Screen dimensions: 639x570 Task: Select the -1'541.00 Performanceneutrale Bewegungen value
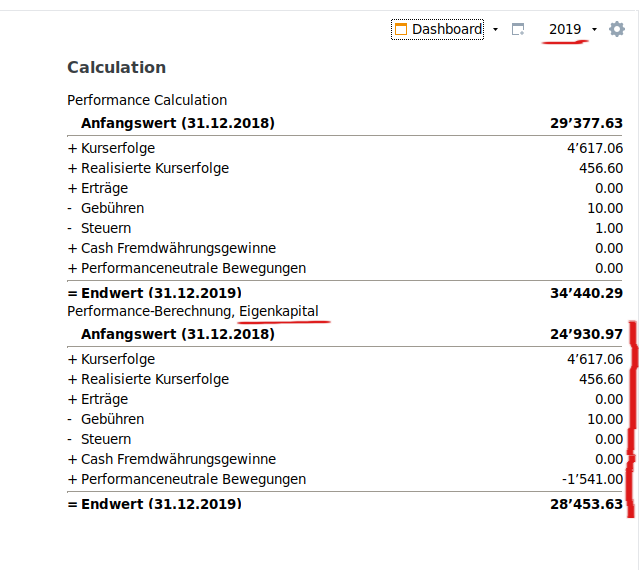(x=592, y=479)
